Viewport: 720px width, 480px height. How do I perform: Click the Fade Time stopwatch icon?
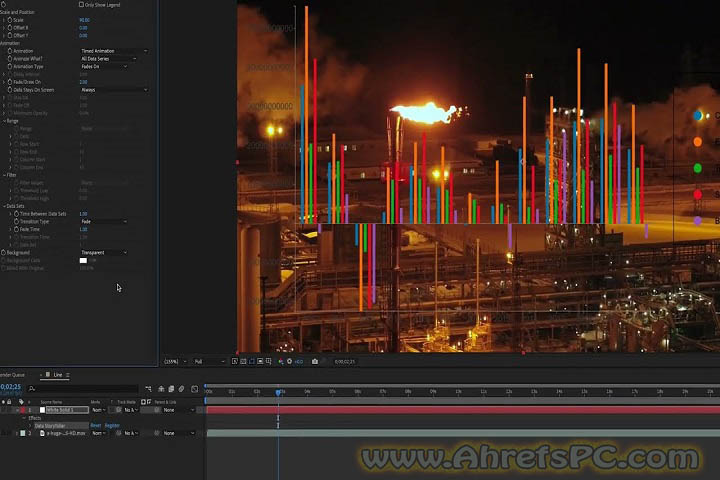click(x=16, y=229)
